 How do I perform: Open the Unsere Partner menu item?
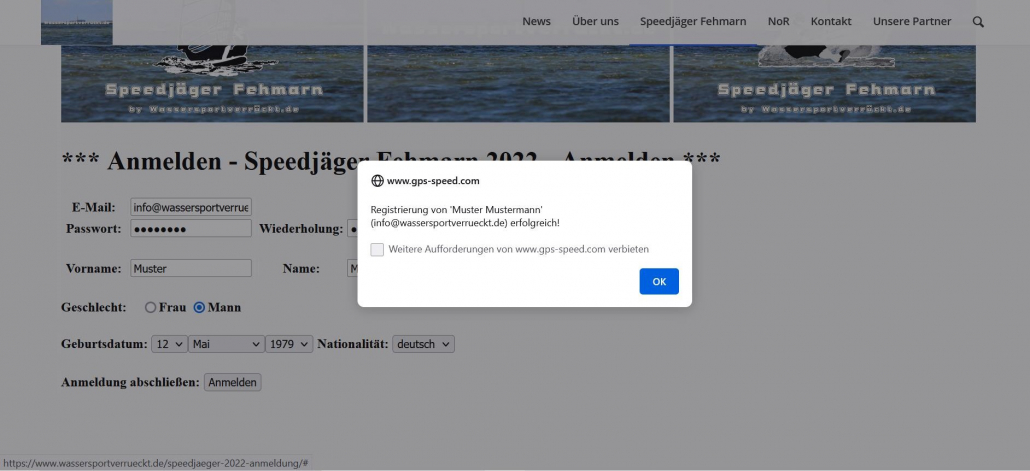pos(912,21)
